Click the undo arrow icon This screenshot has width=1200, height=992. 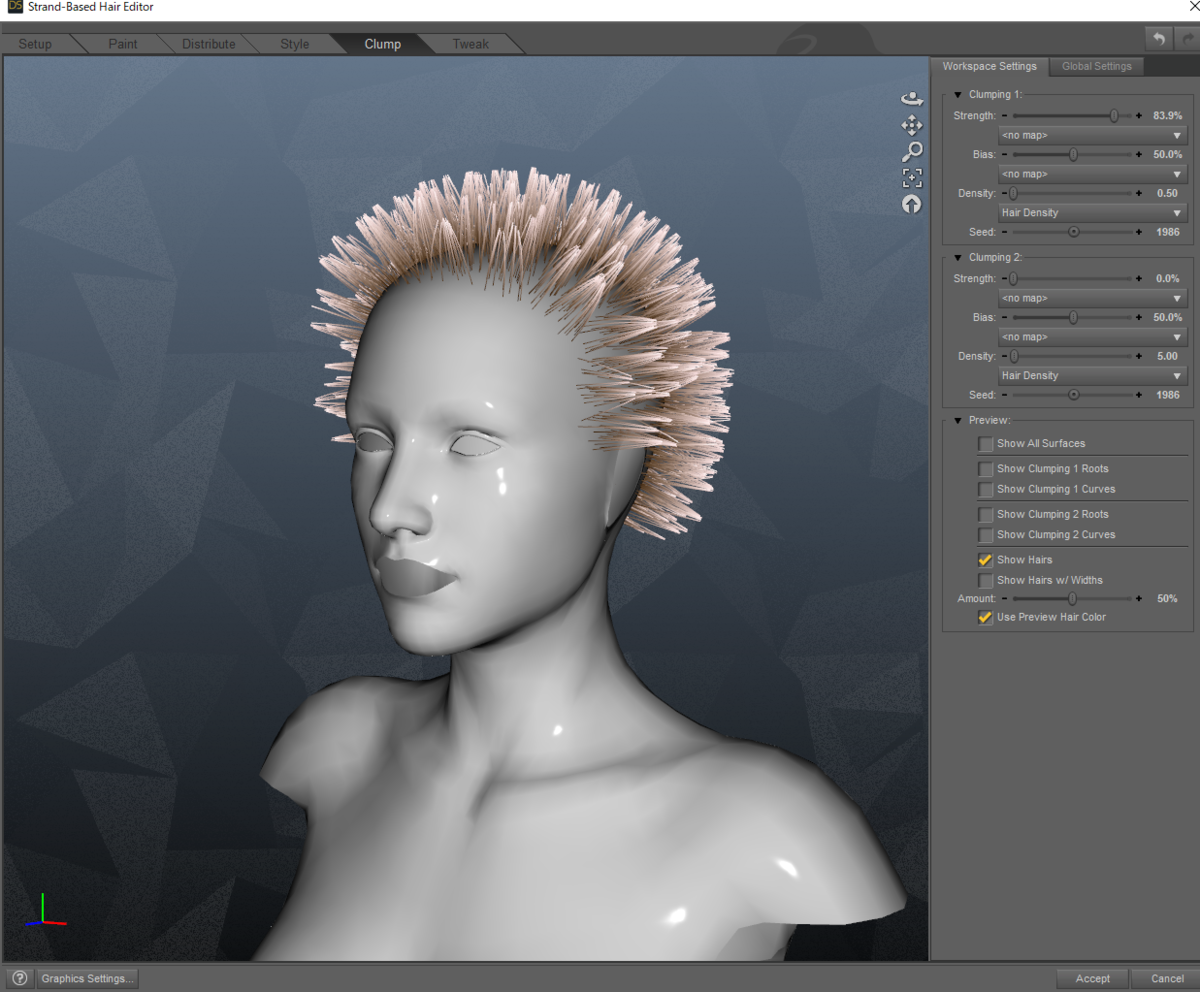coord(1159,37)
